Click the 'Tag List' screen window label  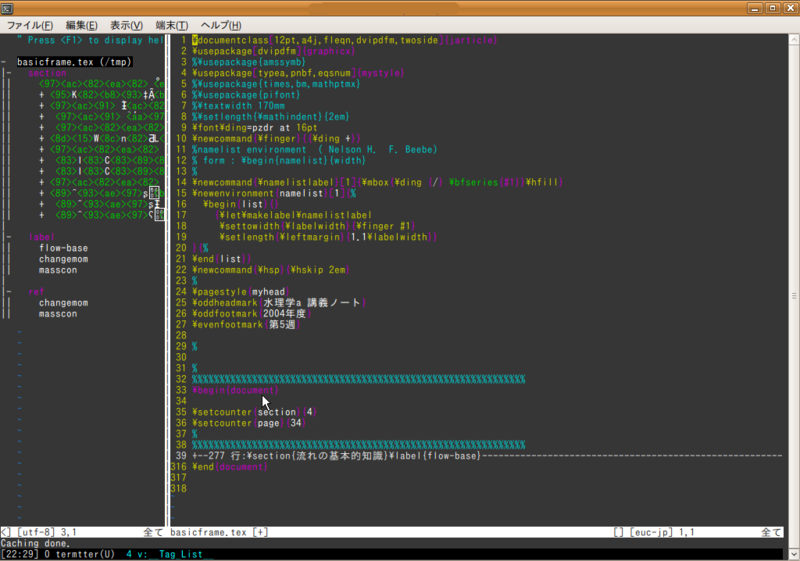(181, 554)
